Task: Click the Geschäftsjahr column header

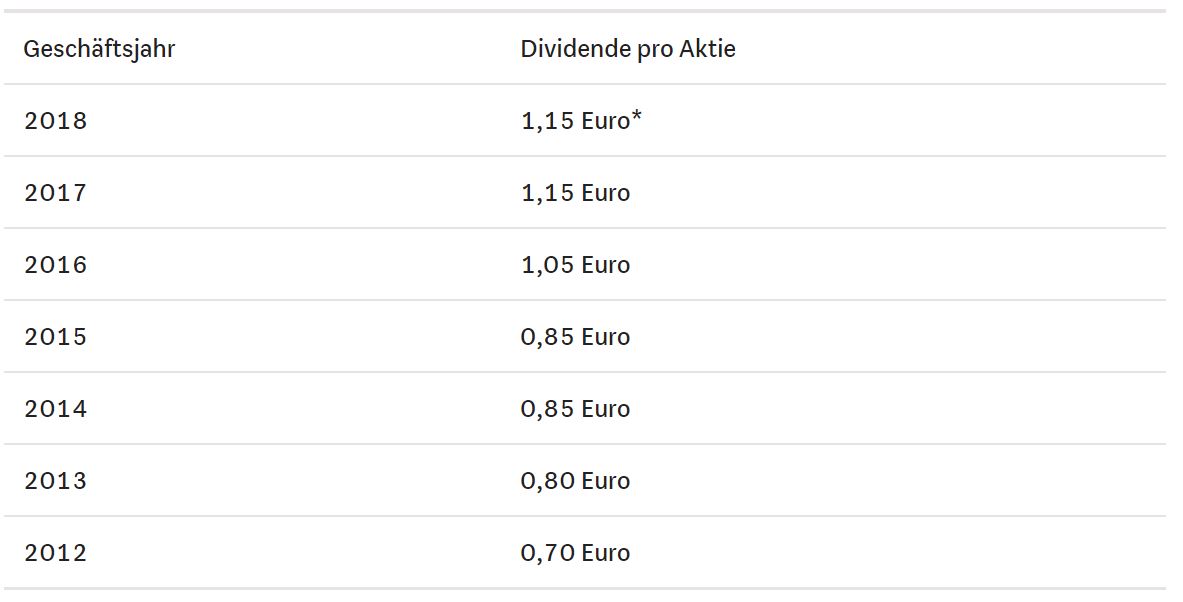Action: [99, 49]
